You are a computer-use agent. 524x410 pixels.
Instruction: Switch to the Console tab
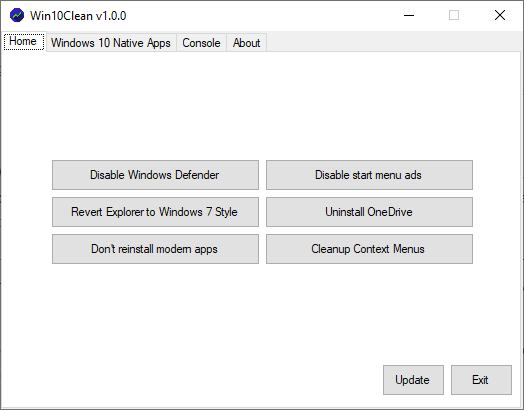click(201, 43)
